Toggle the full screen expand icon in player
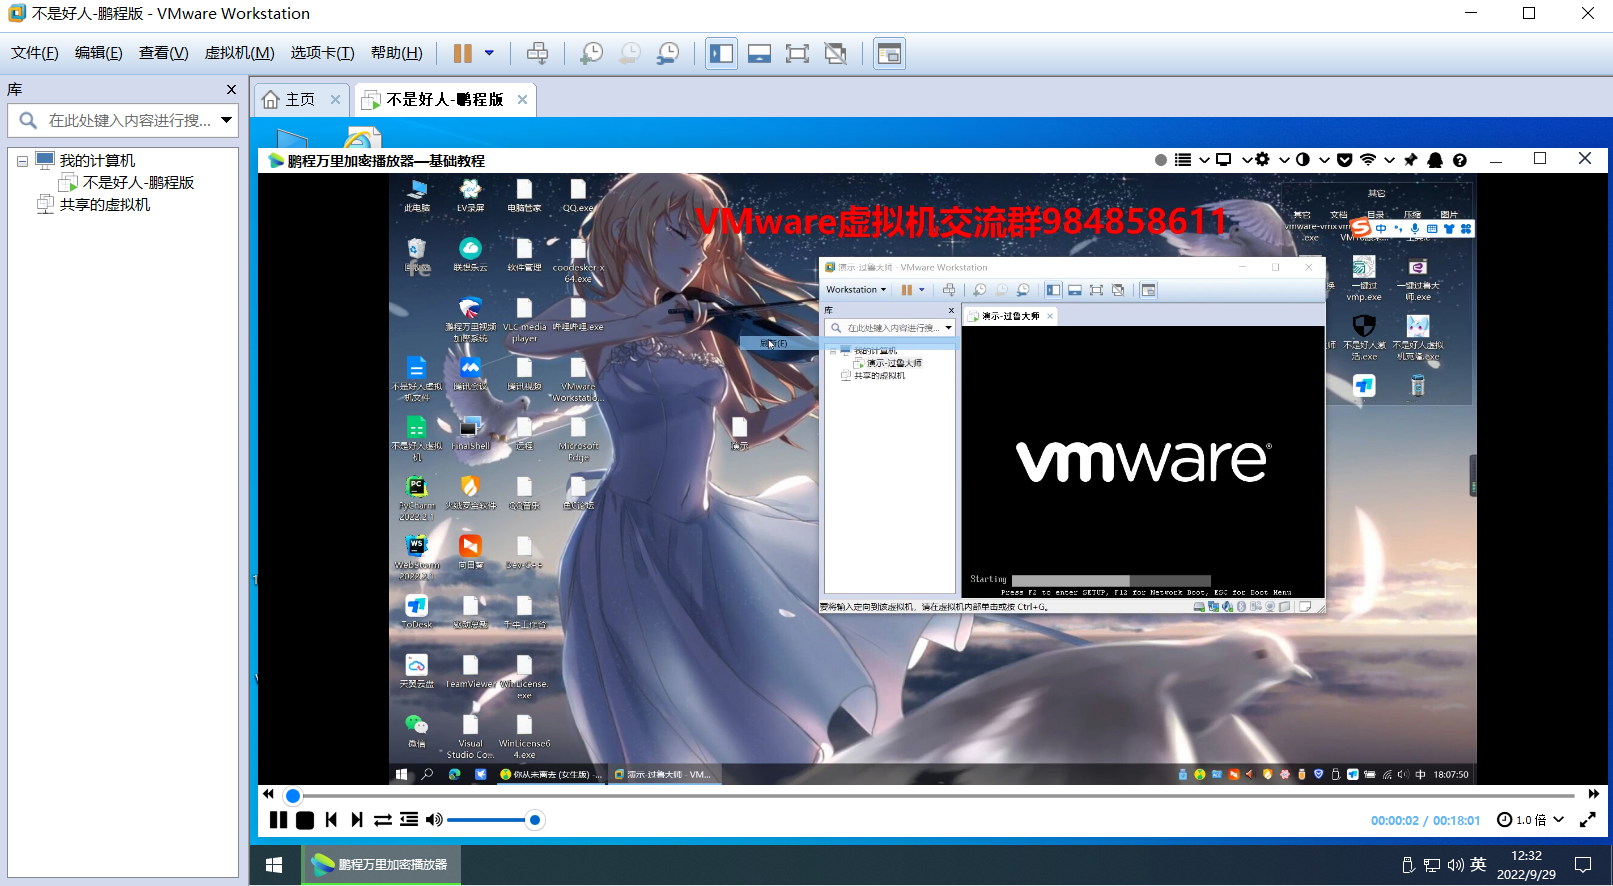 [1587, 820]
